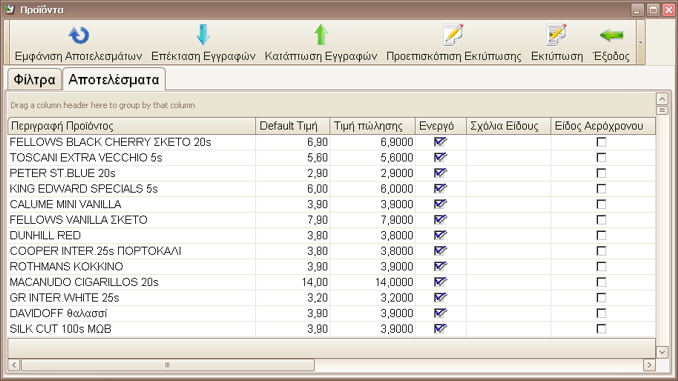678x381 pixels.
Task: Click the Εμφάνιση Αποτελεσμάτων refresh icon
Action: point(79,35)
